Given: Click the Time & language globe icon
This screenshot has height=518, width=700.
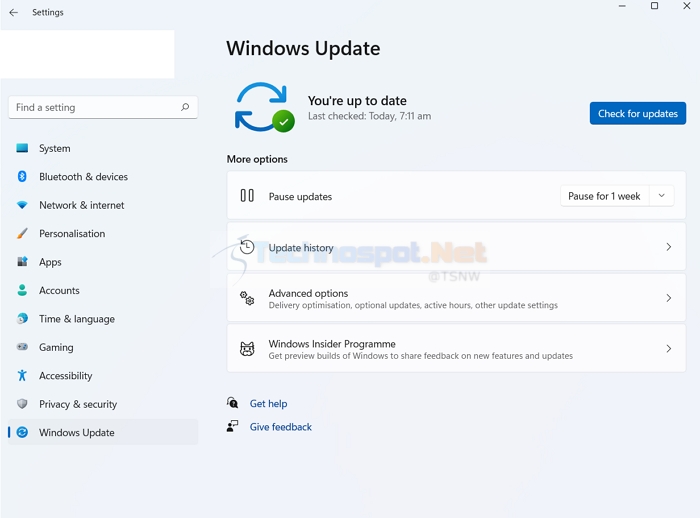Looking at the screenshot, I should point(22,318).
